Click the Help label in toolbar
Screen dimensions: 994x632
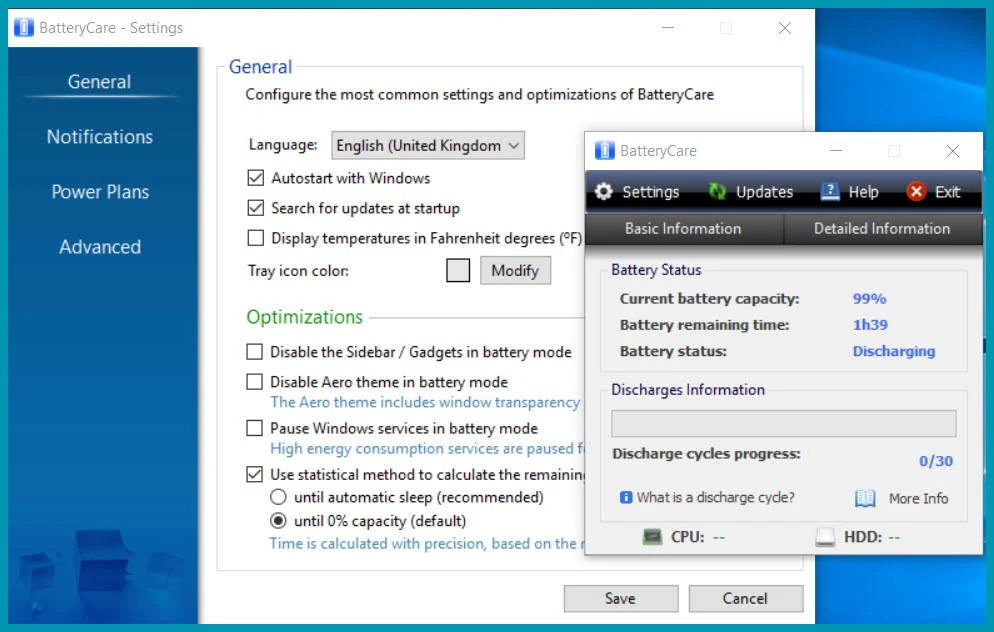point(863,191)
